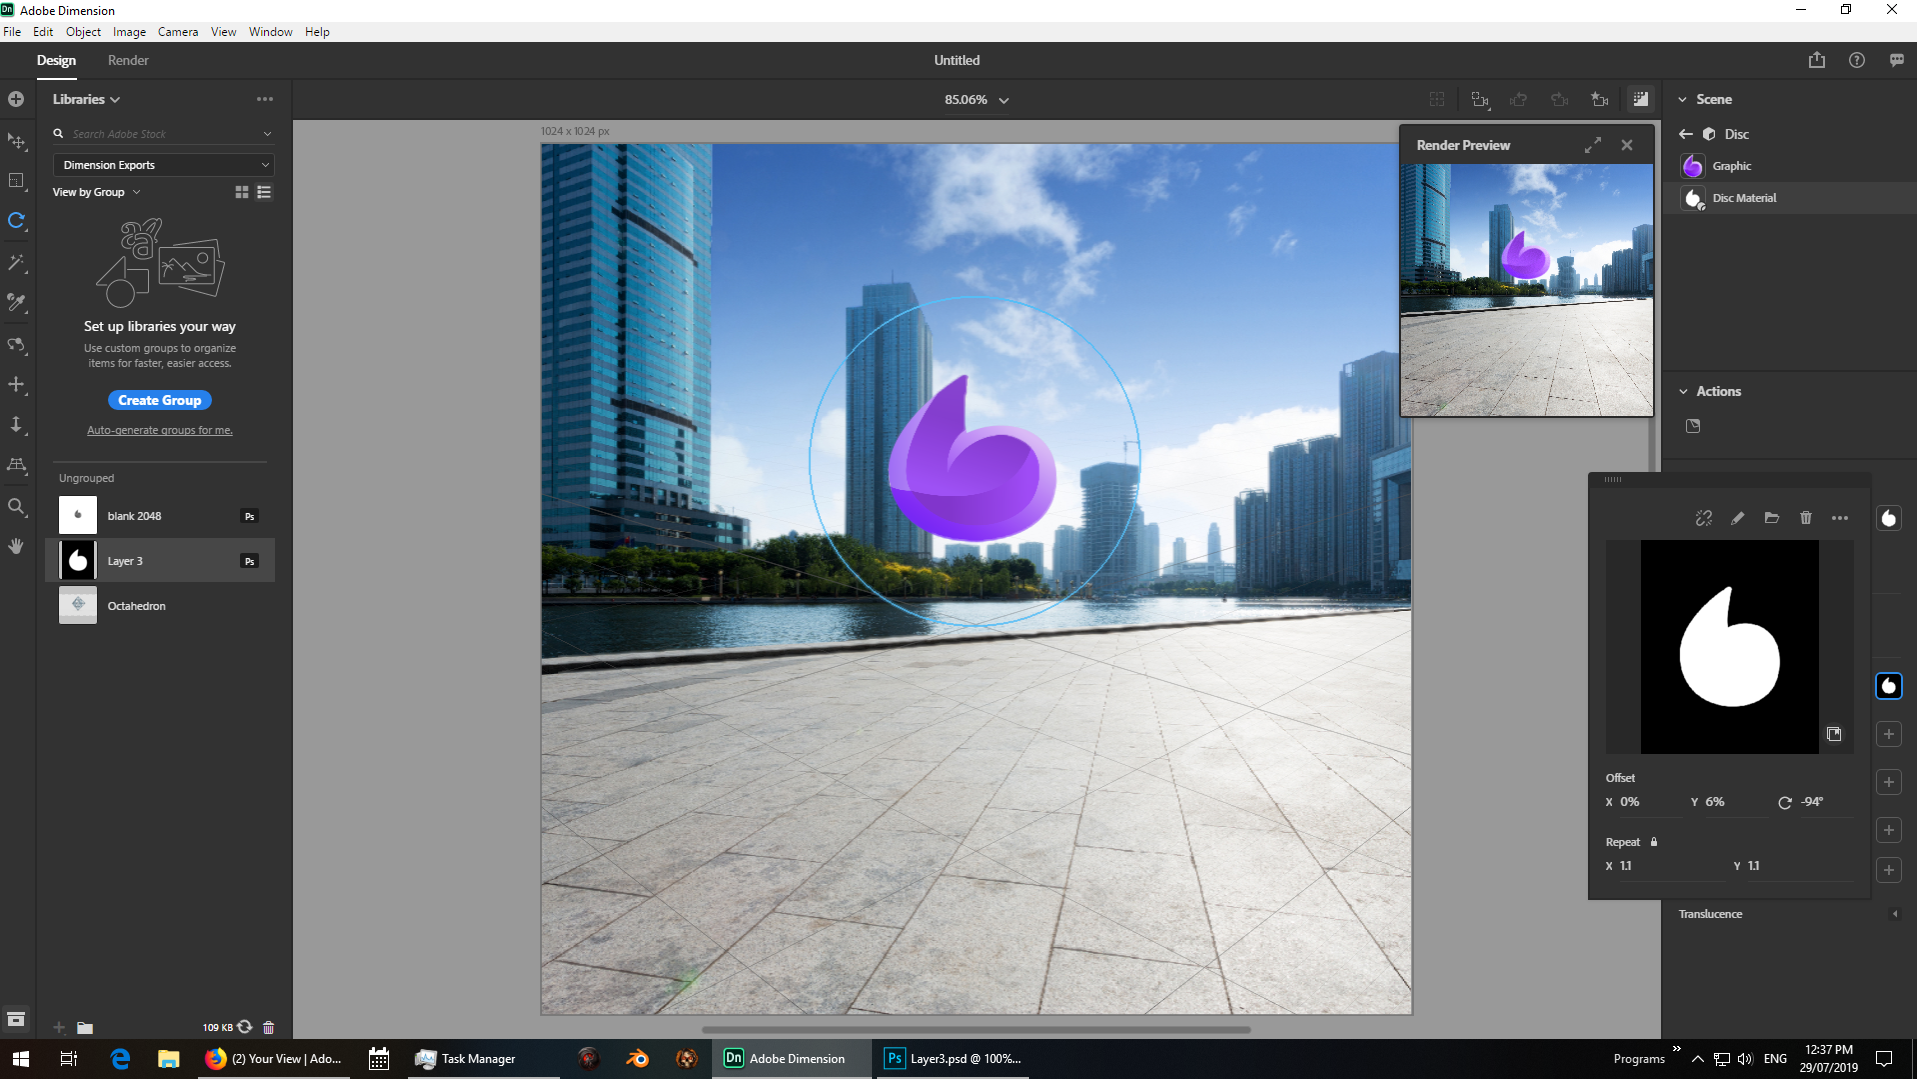Screen dimensions: 1917x1079
Task: Click the library sync status icon
Action: pos(245,1027)
